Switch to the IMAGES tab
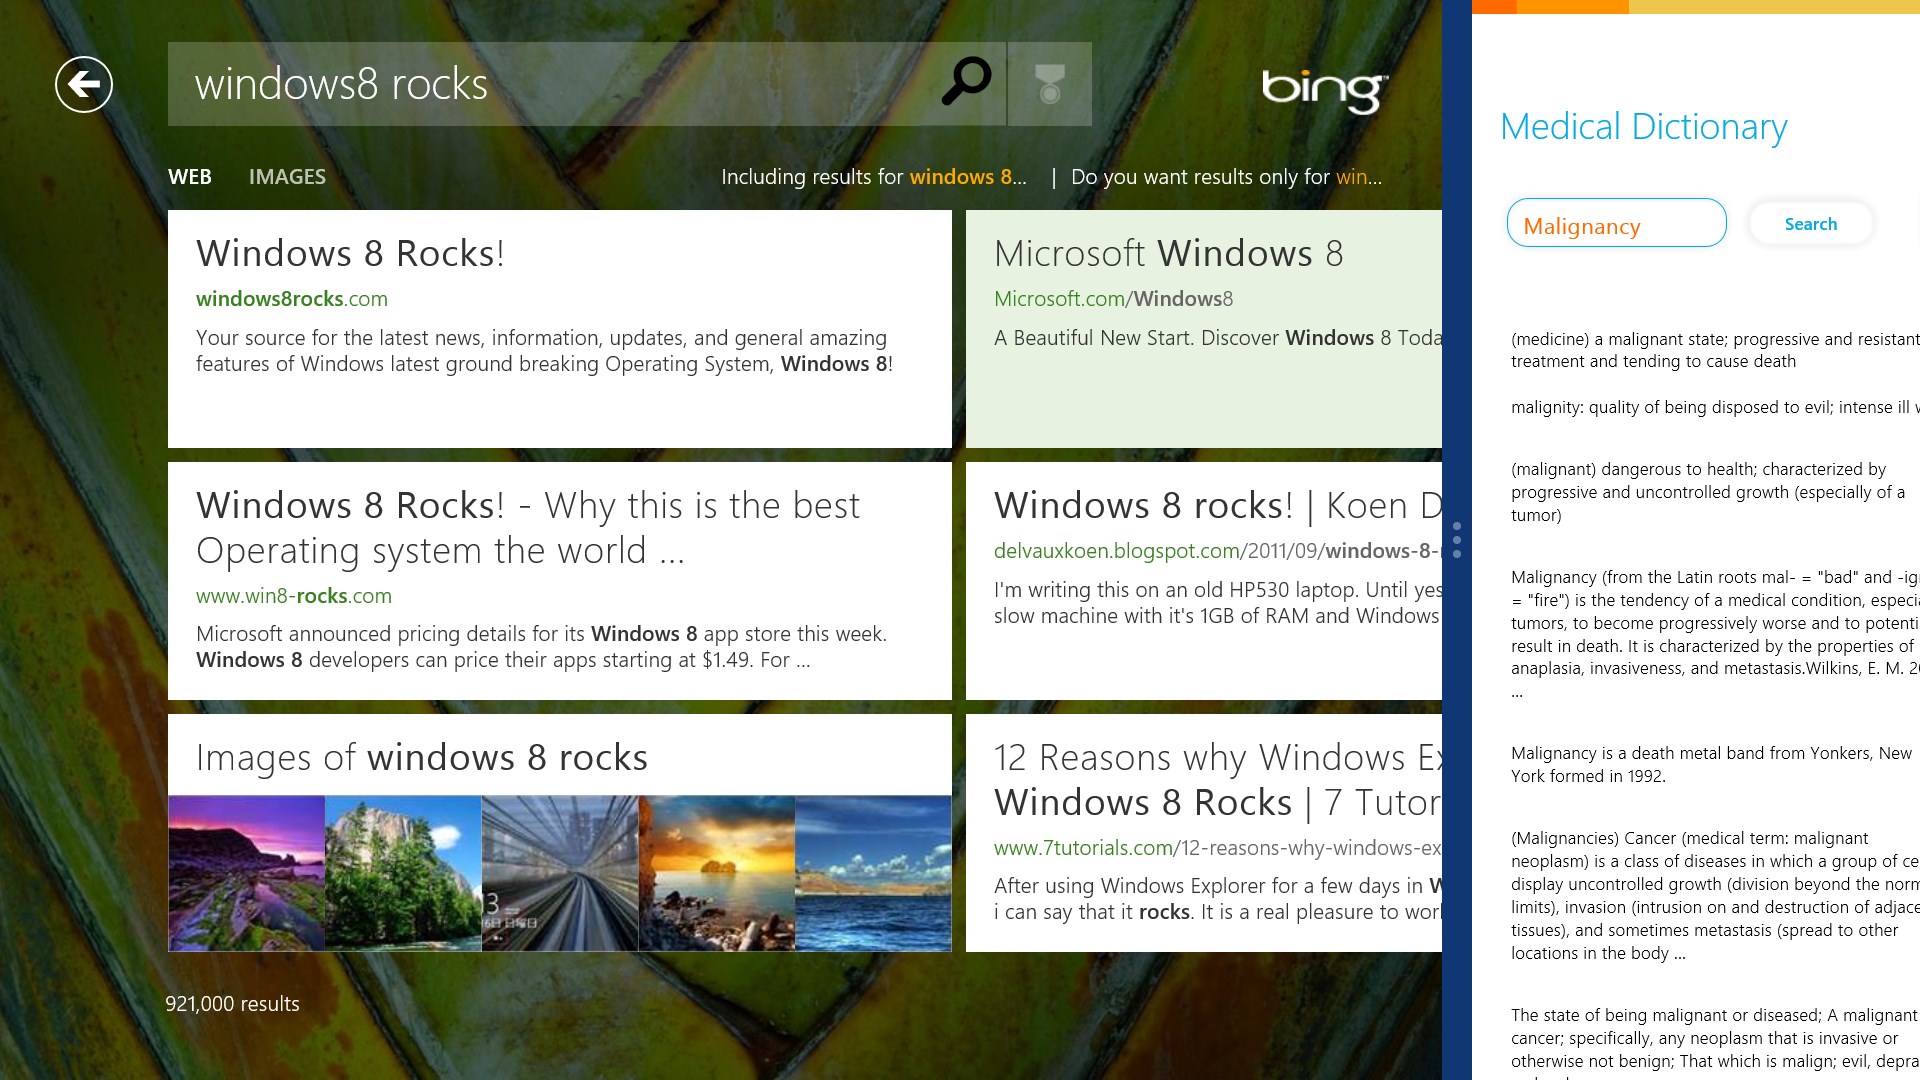This screenshot has width=1920, height=1080. coord(287,177)
